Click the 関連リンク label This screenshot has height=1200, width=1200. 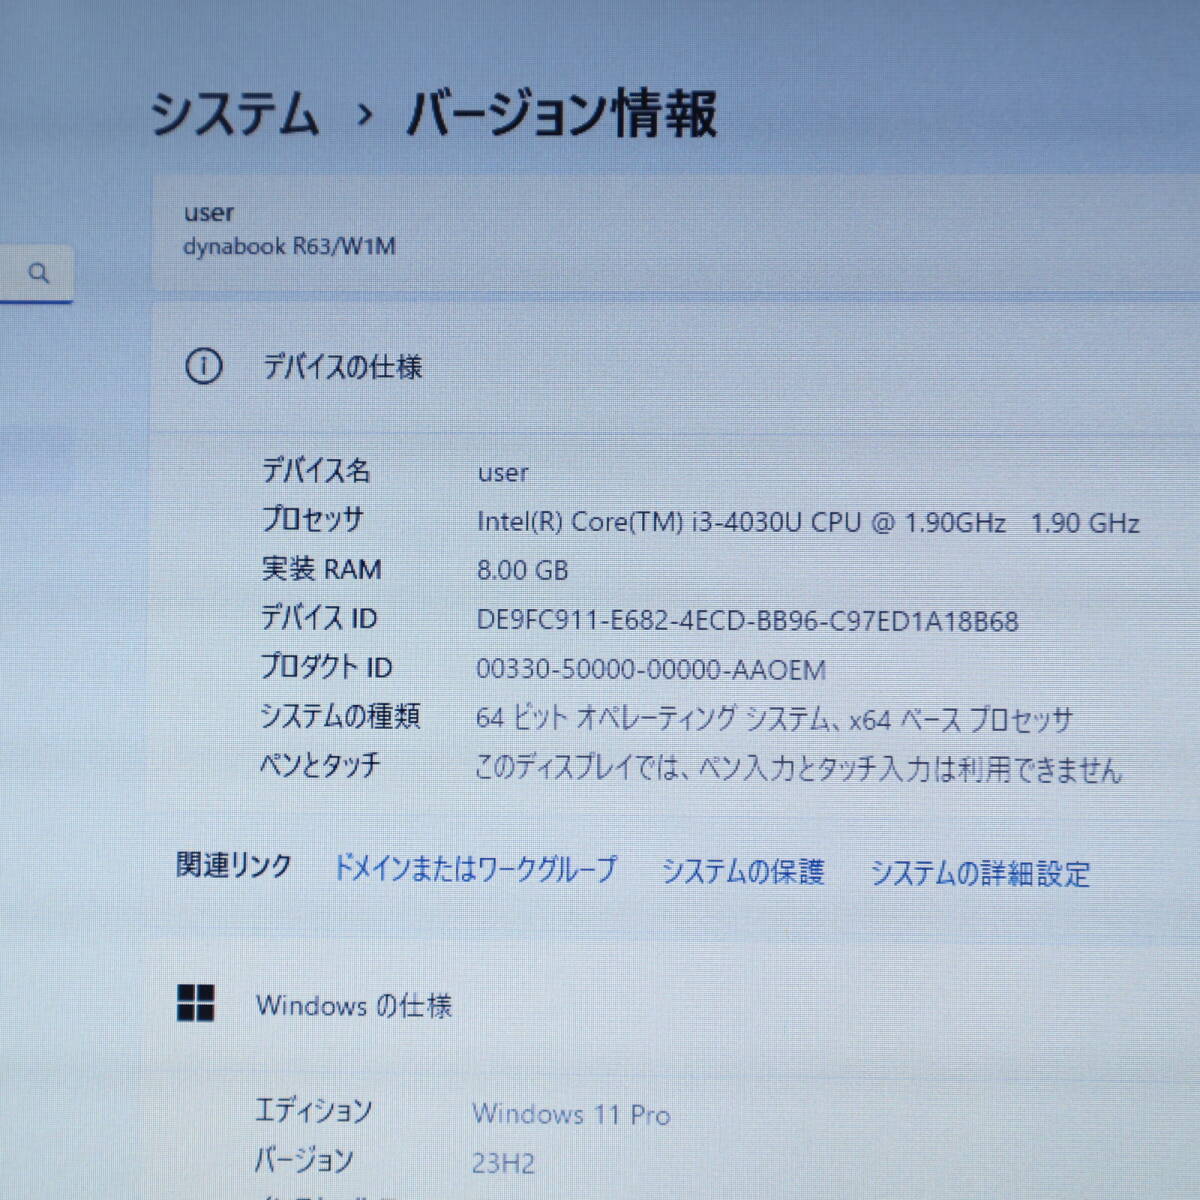tap(234, 864)
